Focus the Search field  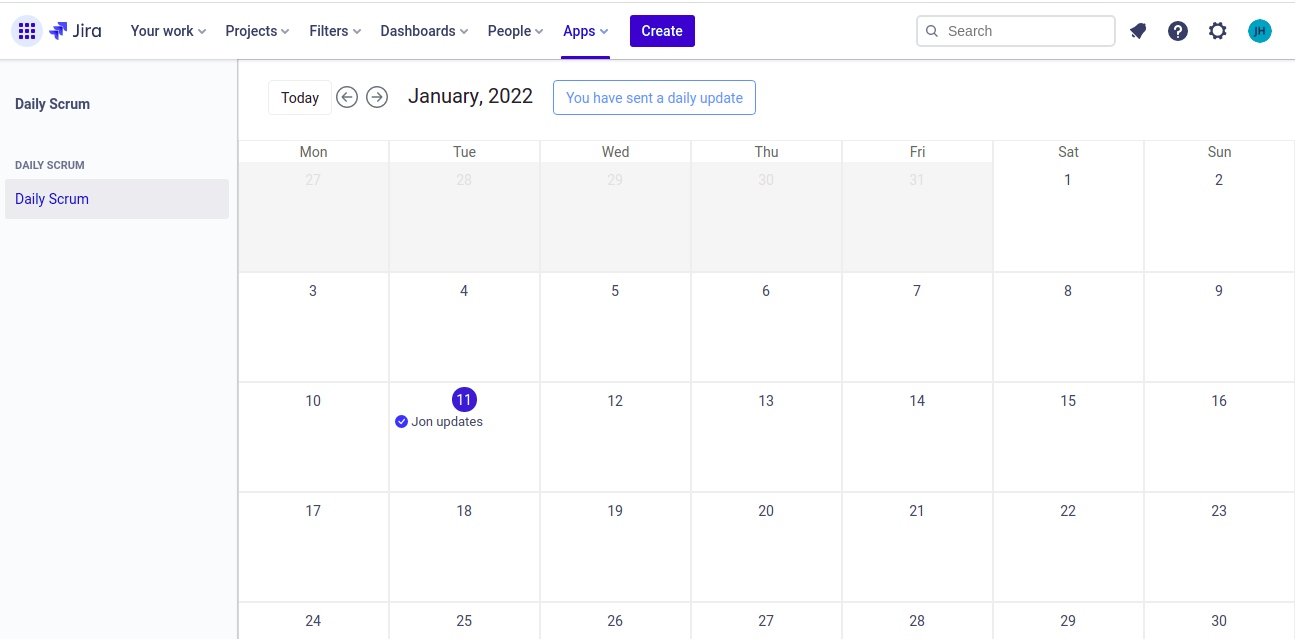[x=1016, y=31]
